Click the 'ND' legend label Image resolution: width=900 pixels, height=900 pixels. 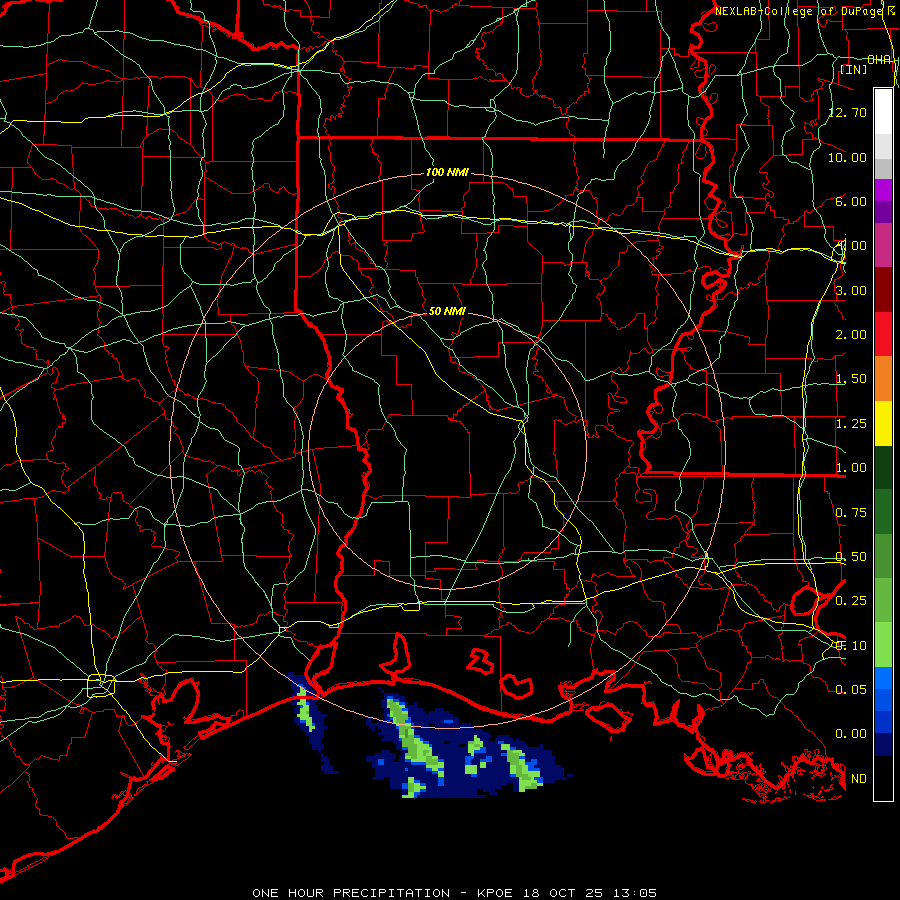(859, 779)
